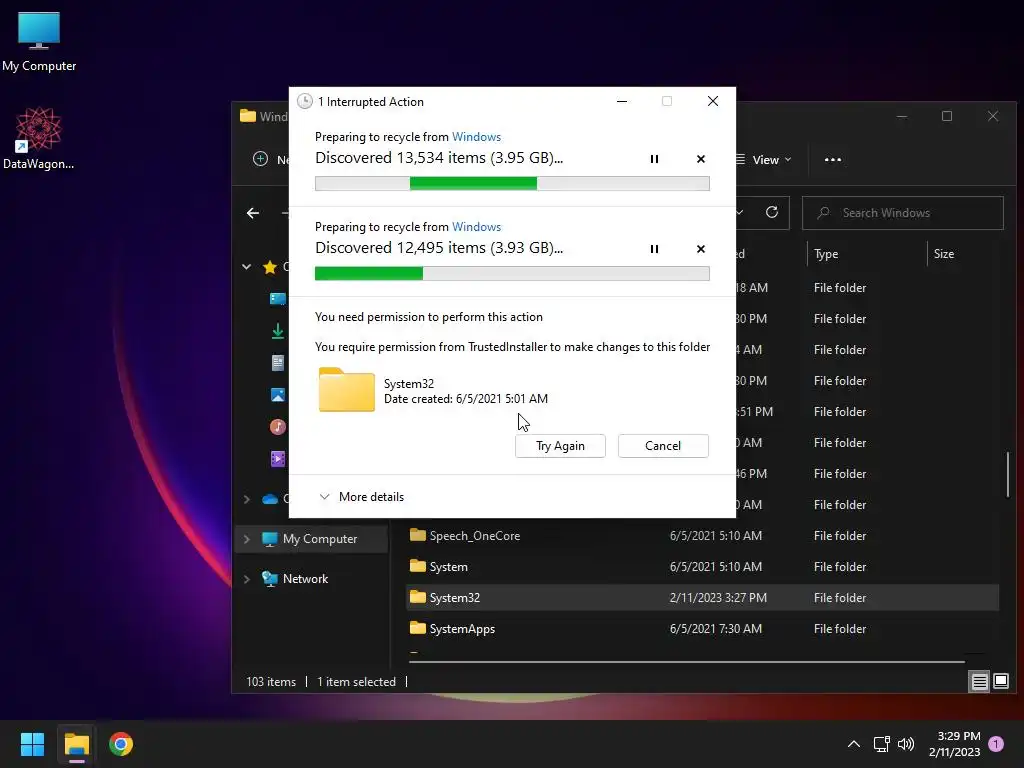Select the System folder row

pyautogui.click(x=702, y=566)
